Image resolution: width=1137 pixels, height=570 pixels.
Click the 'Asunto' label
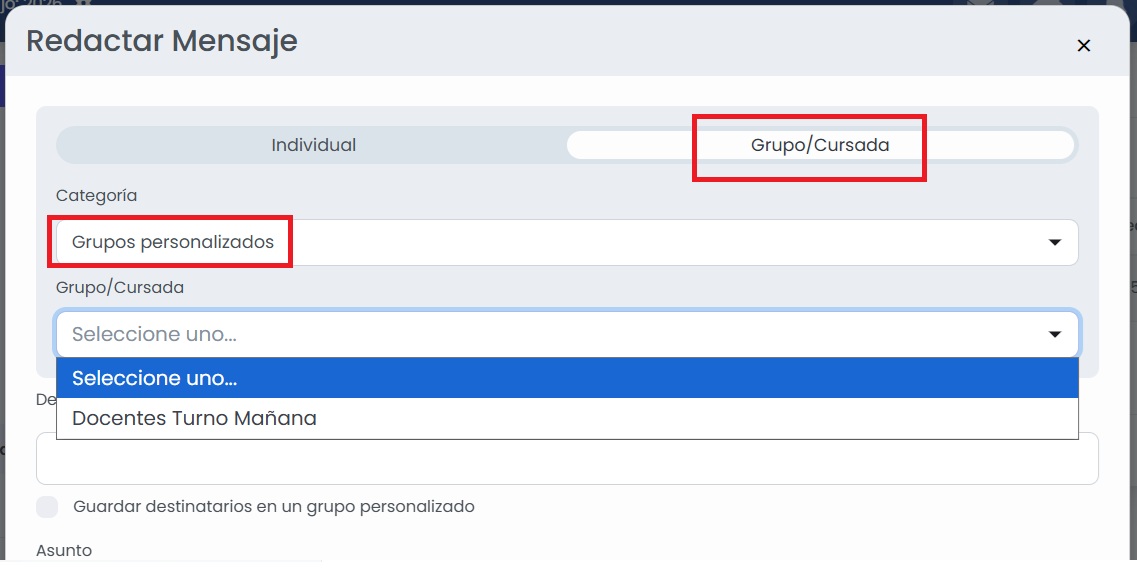[64, 550]
